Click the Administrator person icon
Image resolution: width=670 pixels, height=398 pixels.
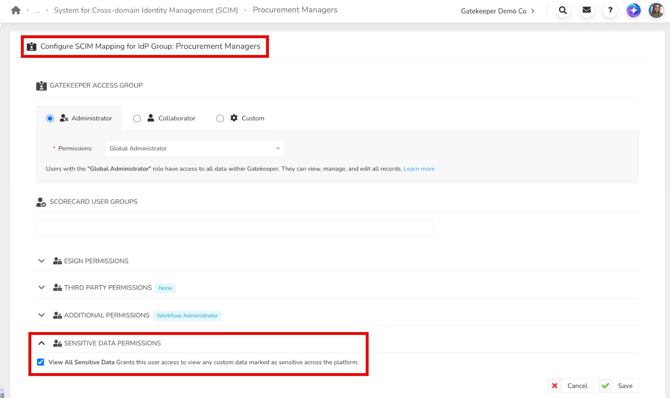pos(64,118)
